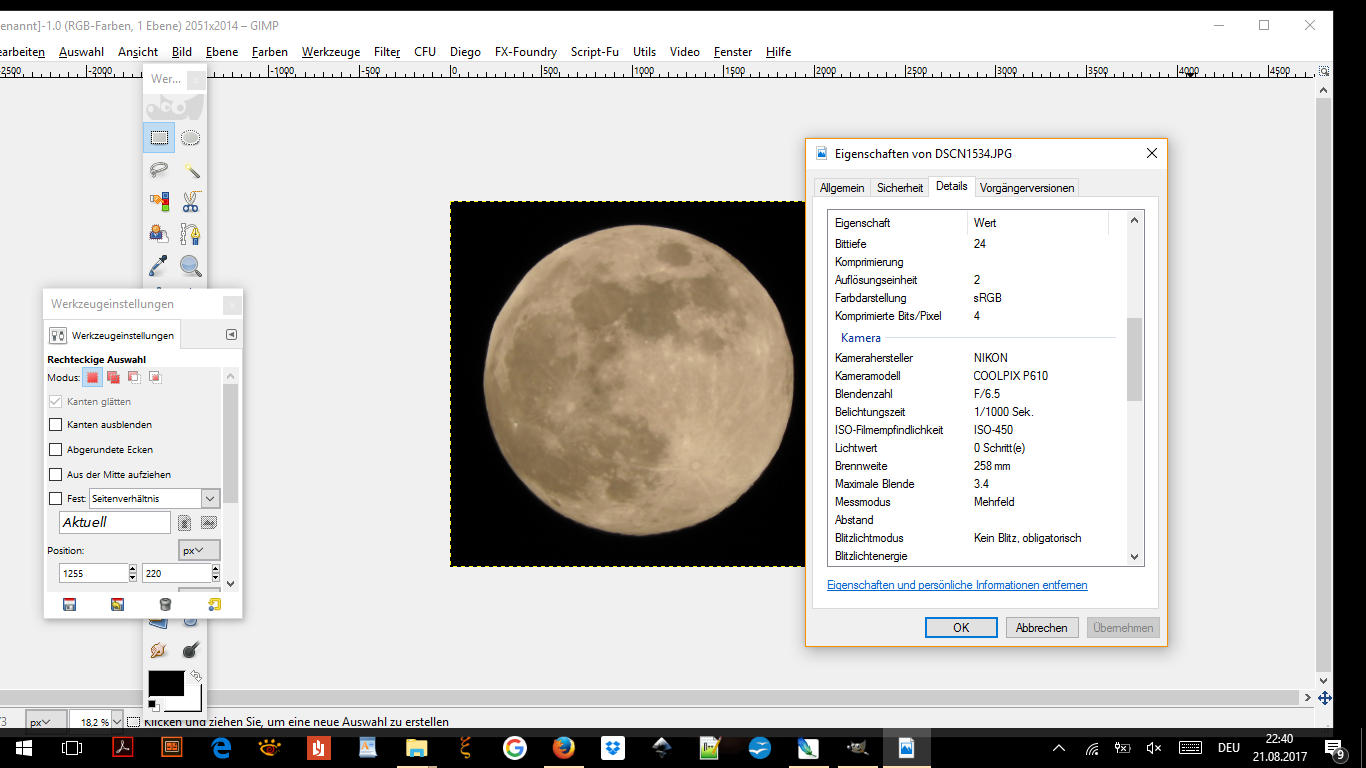Click the Abbrechen button
This screenshot has height=768, width=1366.
[1041, 628]
